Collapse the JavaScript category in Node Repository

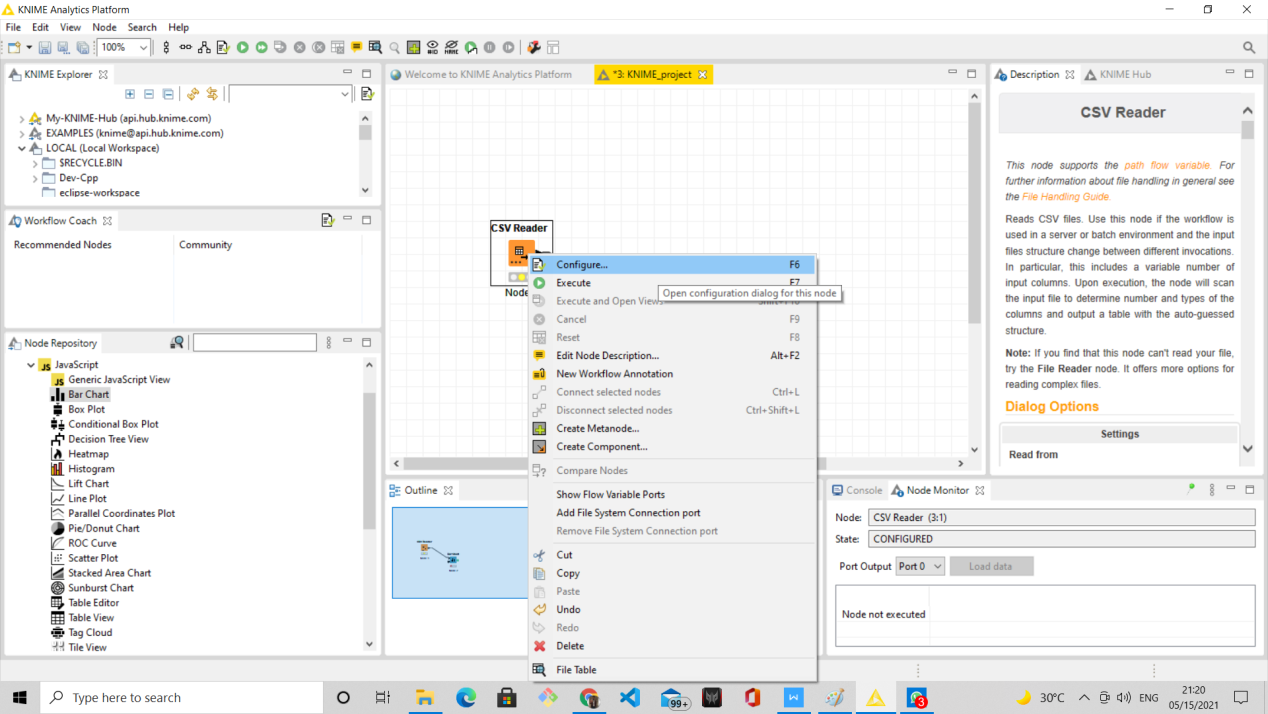31,365
